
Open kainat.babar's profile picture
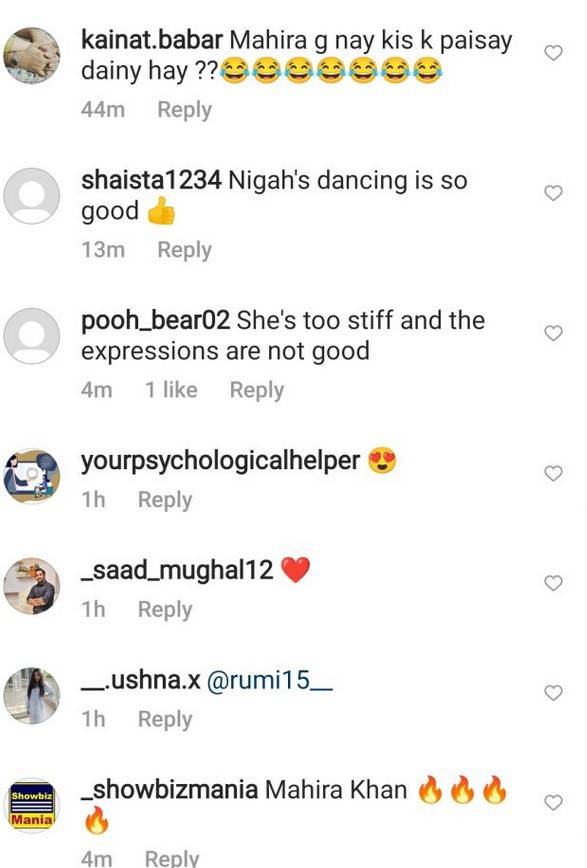pos(32,56)
